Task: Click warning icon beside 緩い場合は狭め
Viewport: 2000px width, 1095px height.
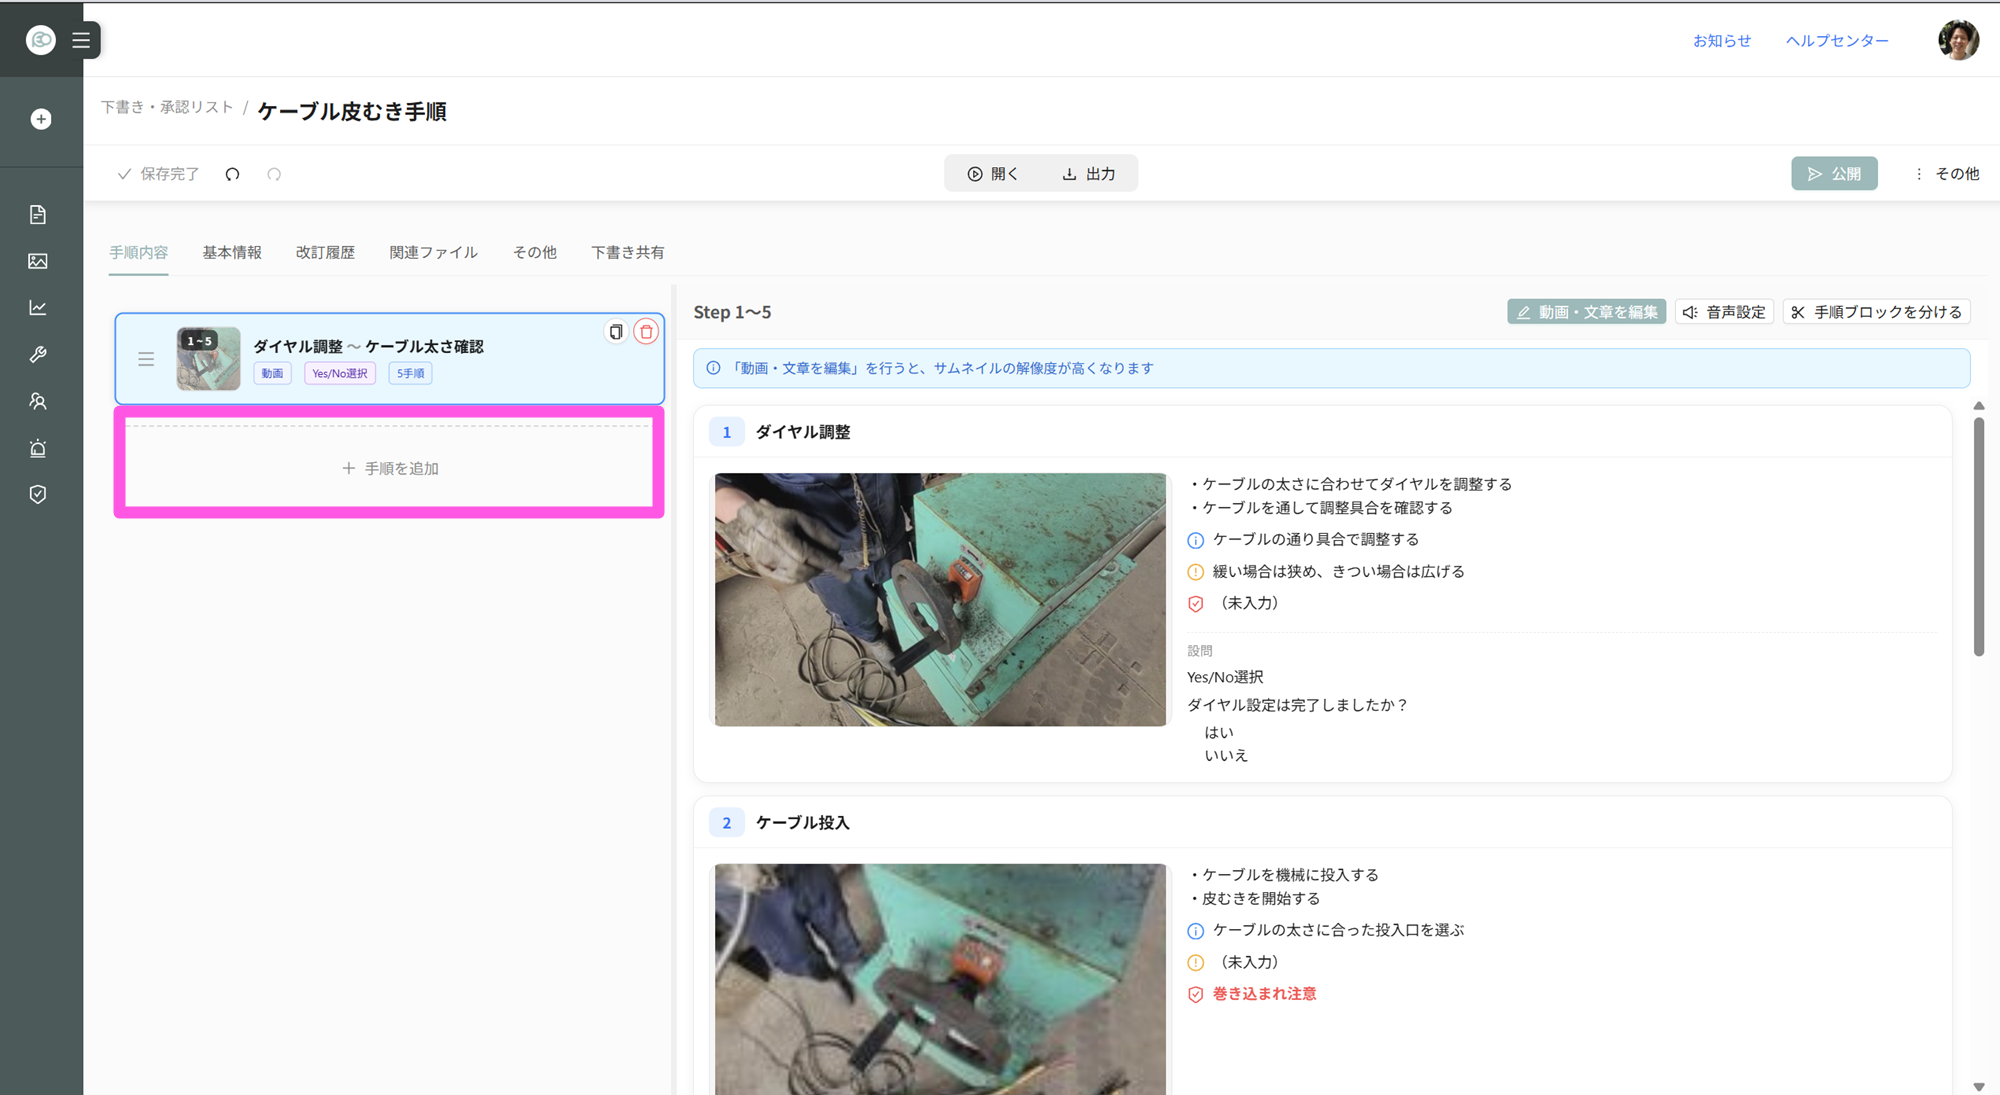Action: [x=1195, y=572]
